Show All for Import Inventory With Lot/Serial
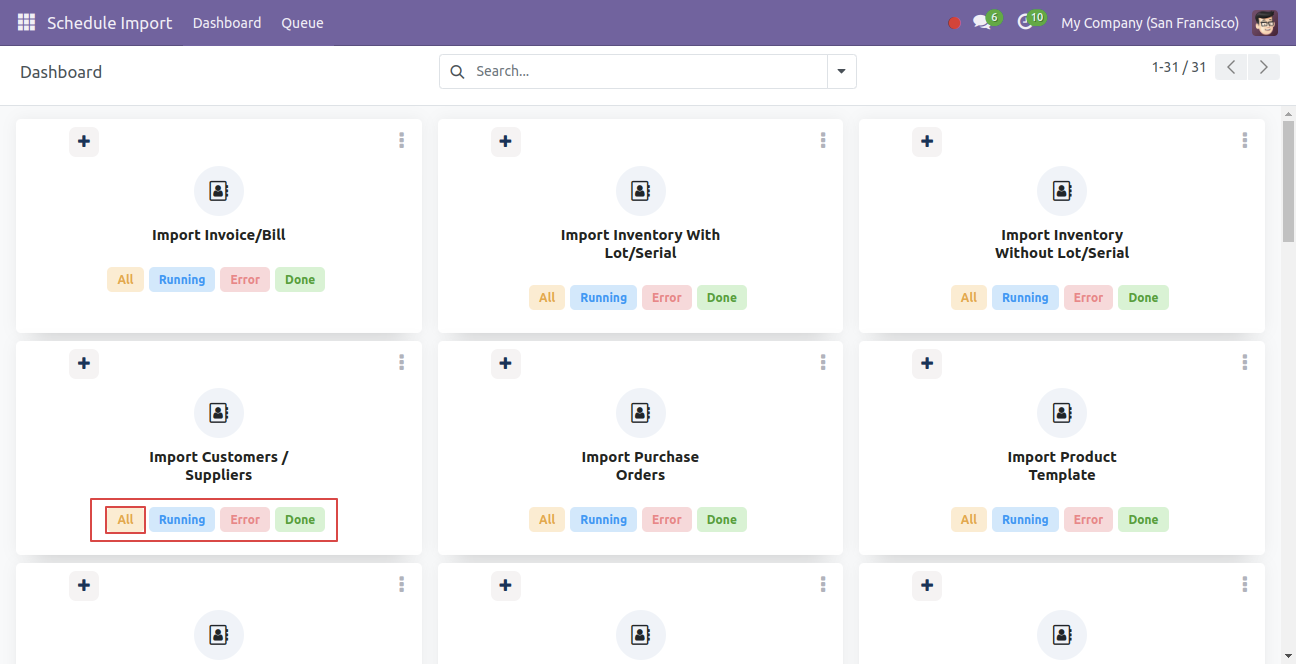This screenshot has height=664, width=1296. (x=547, y=298)
